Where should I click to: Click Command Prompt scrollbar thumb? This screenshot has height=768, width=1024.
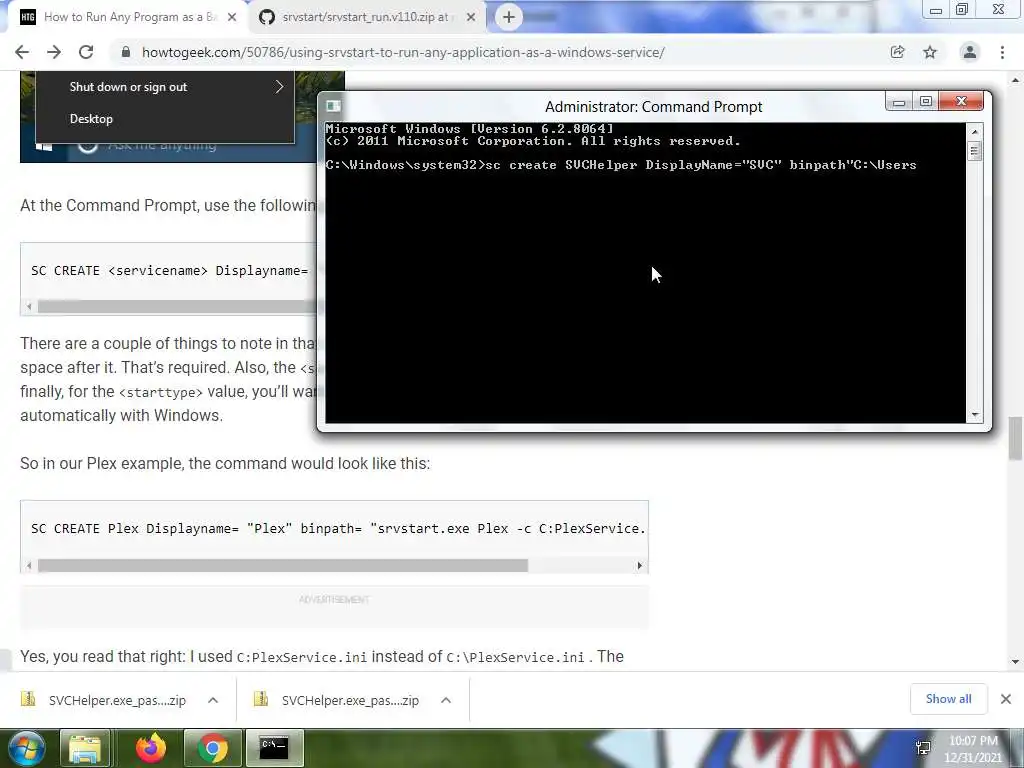(974, 152)
